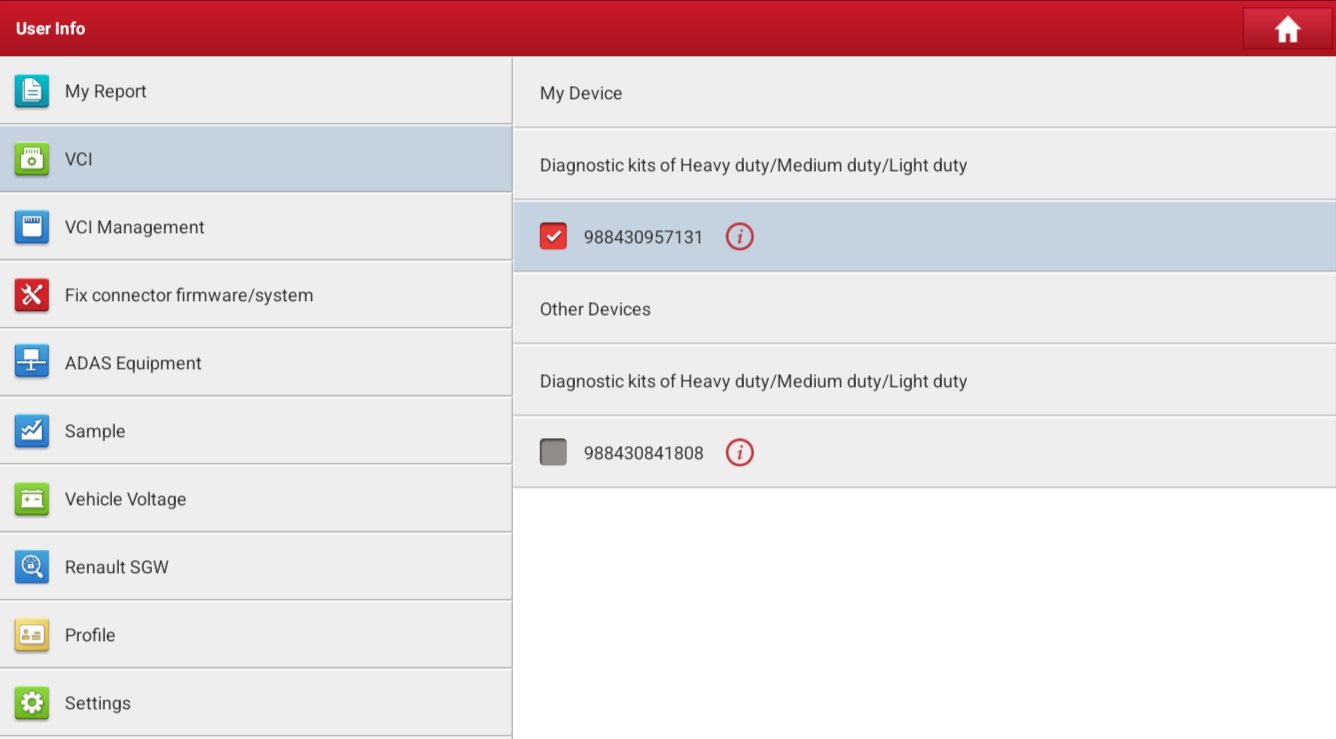This screenshot has height=739, width=1336.
Task: Click the Profile card icon
Action: 31,634
